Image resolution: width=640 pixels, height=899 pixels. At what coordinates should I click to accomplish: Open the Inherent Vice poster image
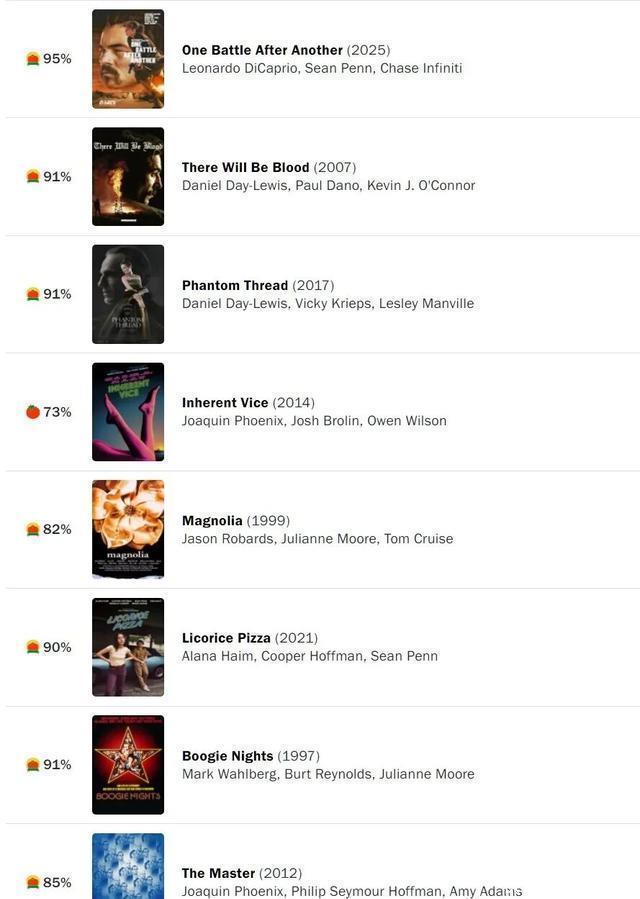point(128,412)
